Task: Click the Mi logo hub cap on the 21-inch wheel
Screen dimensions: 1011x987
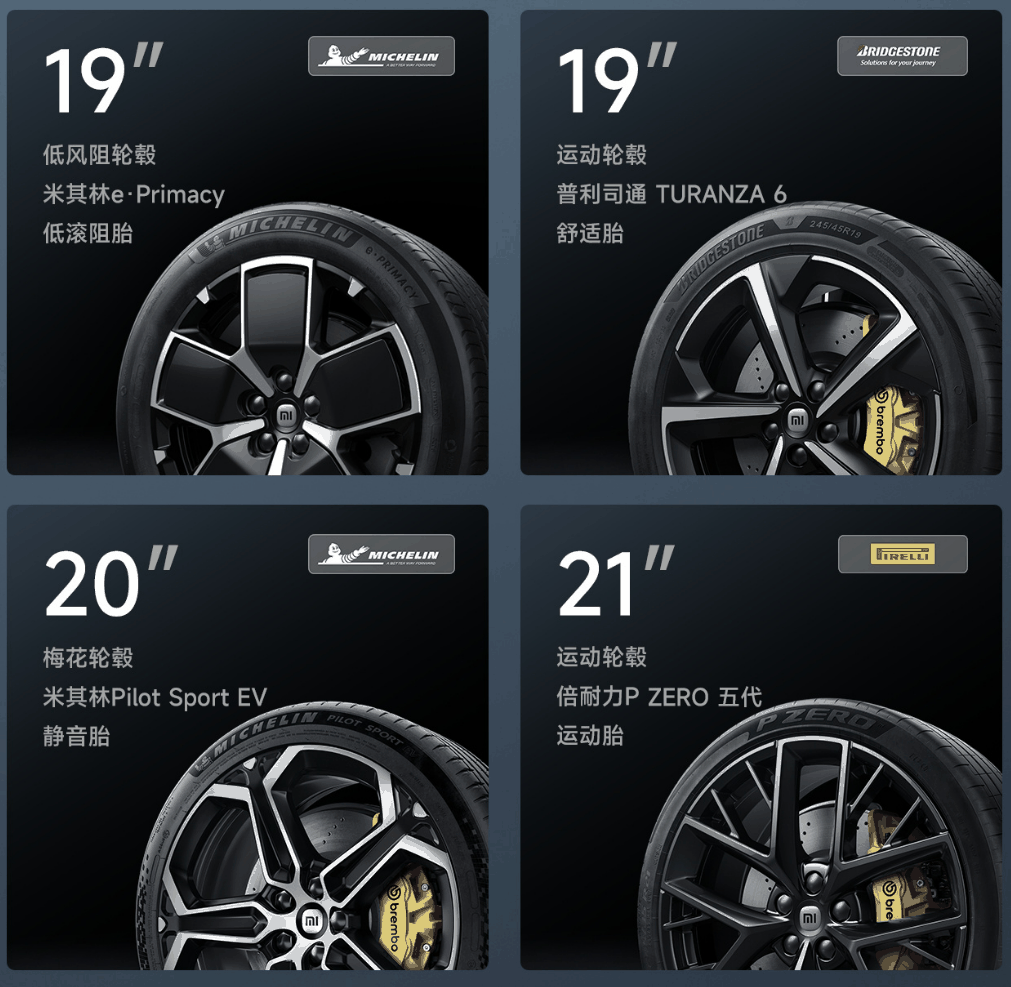Action: [810, 917]
